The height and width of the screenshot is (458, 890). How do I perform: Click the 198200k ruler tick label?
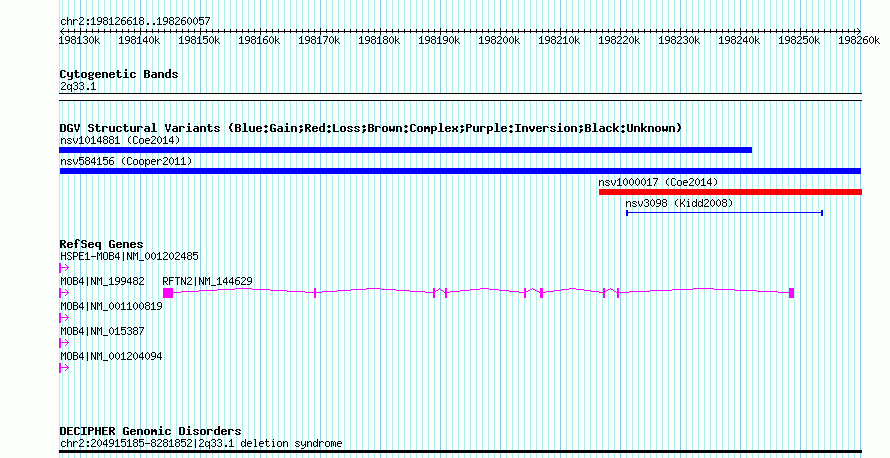click(499, 40)
